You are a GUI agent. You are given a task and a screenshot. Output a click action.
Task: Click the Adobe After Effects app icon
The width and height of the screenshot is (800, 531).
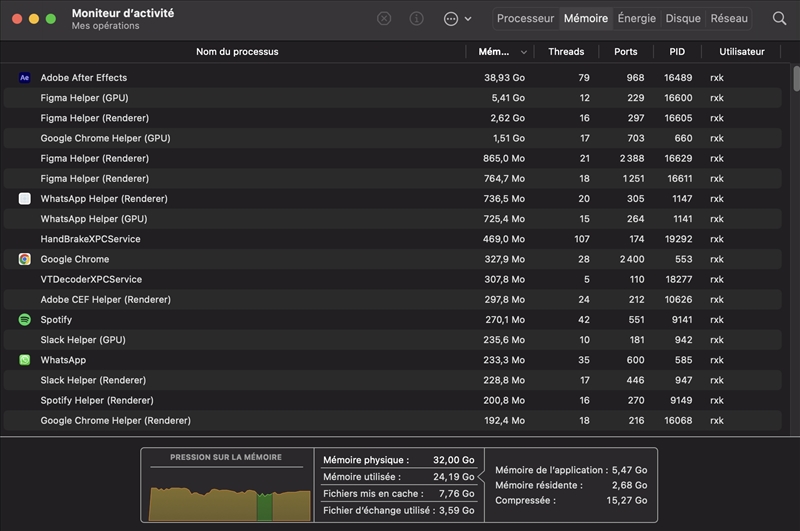pos(24,78)
